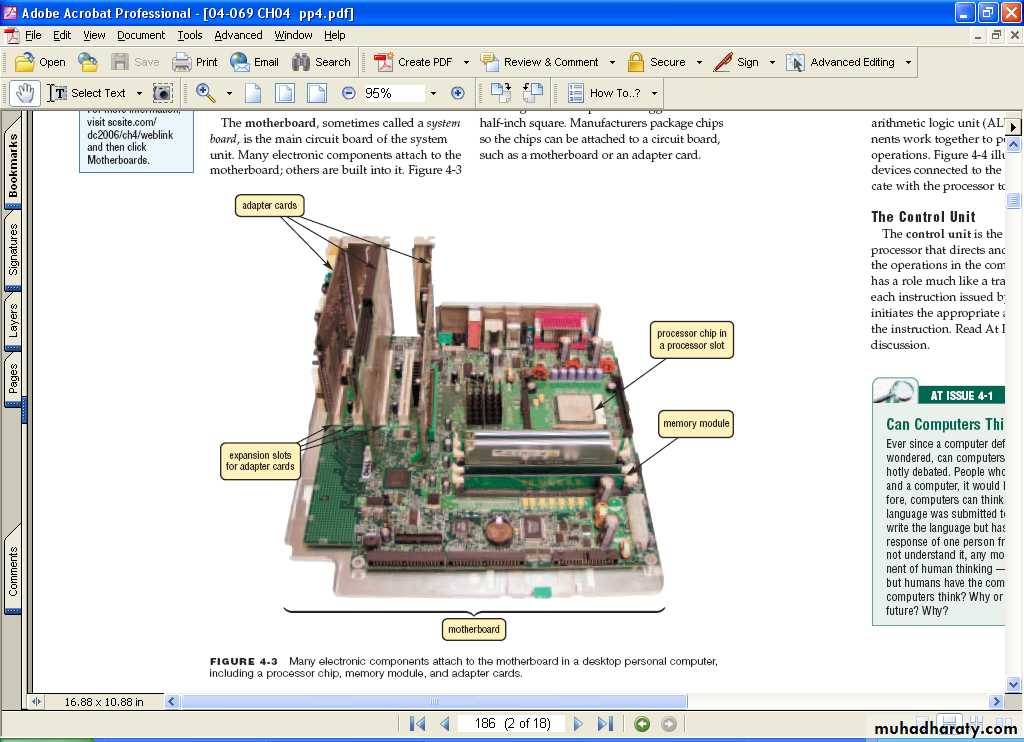Open the Advanced menu

coord(238,35)
